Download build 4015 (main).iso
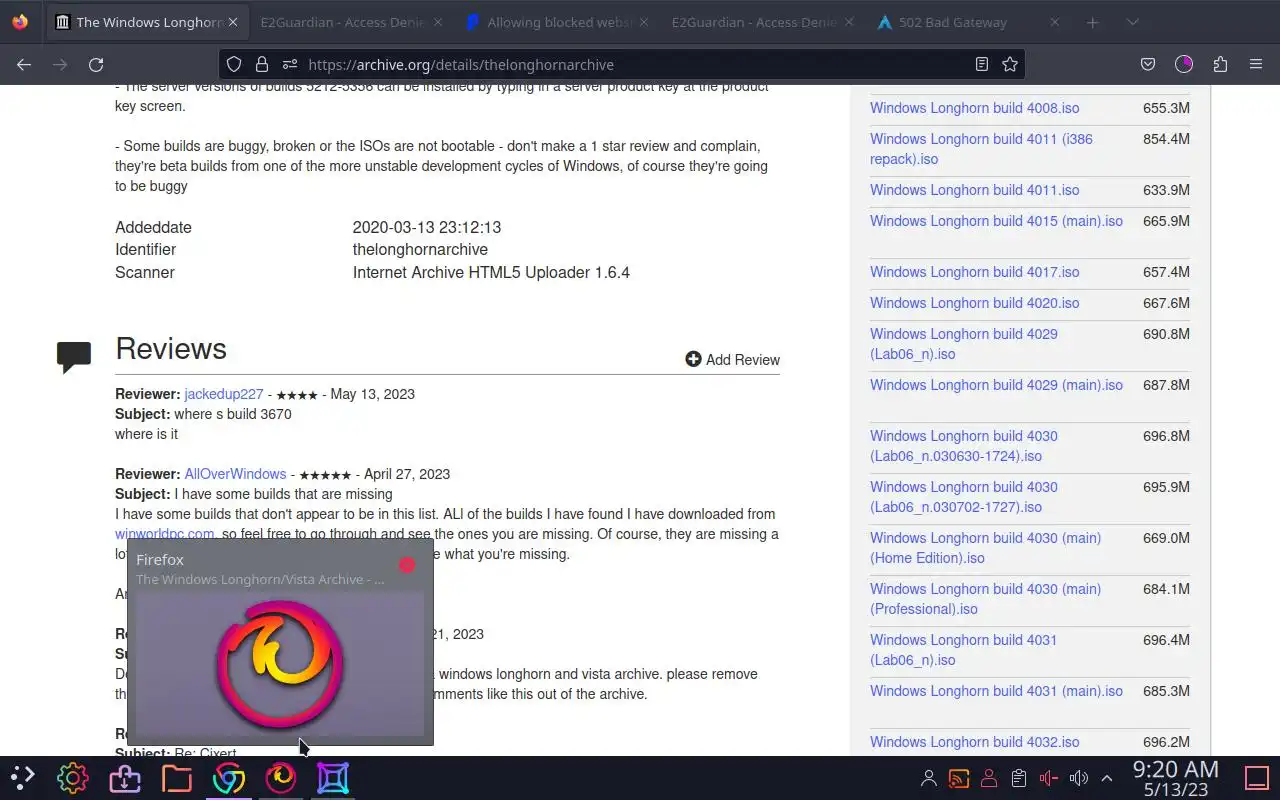Image resolution: width=1280 pixels, height=800 pixels. 996,221
